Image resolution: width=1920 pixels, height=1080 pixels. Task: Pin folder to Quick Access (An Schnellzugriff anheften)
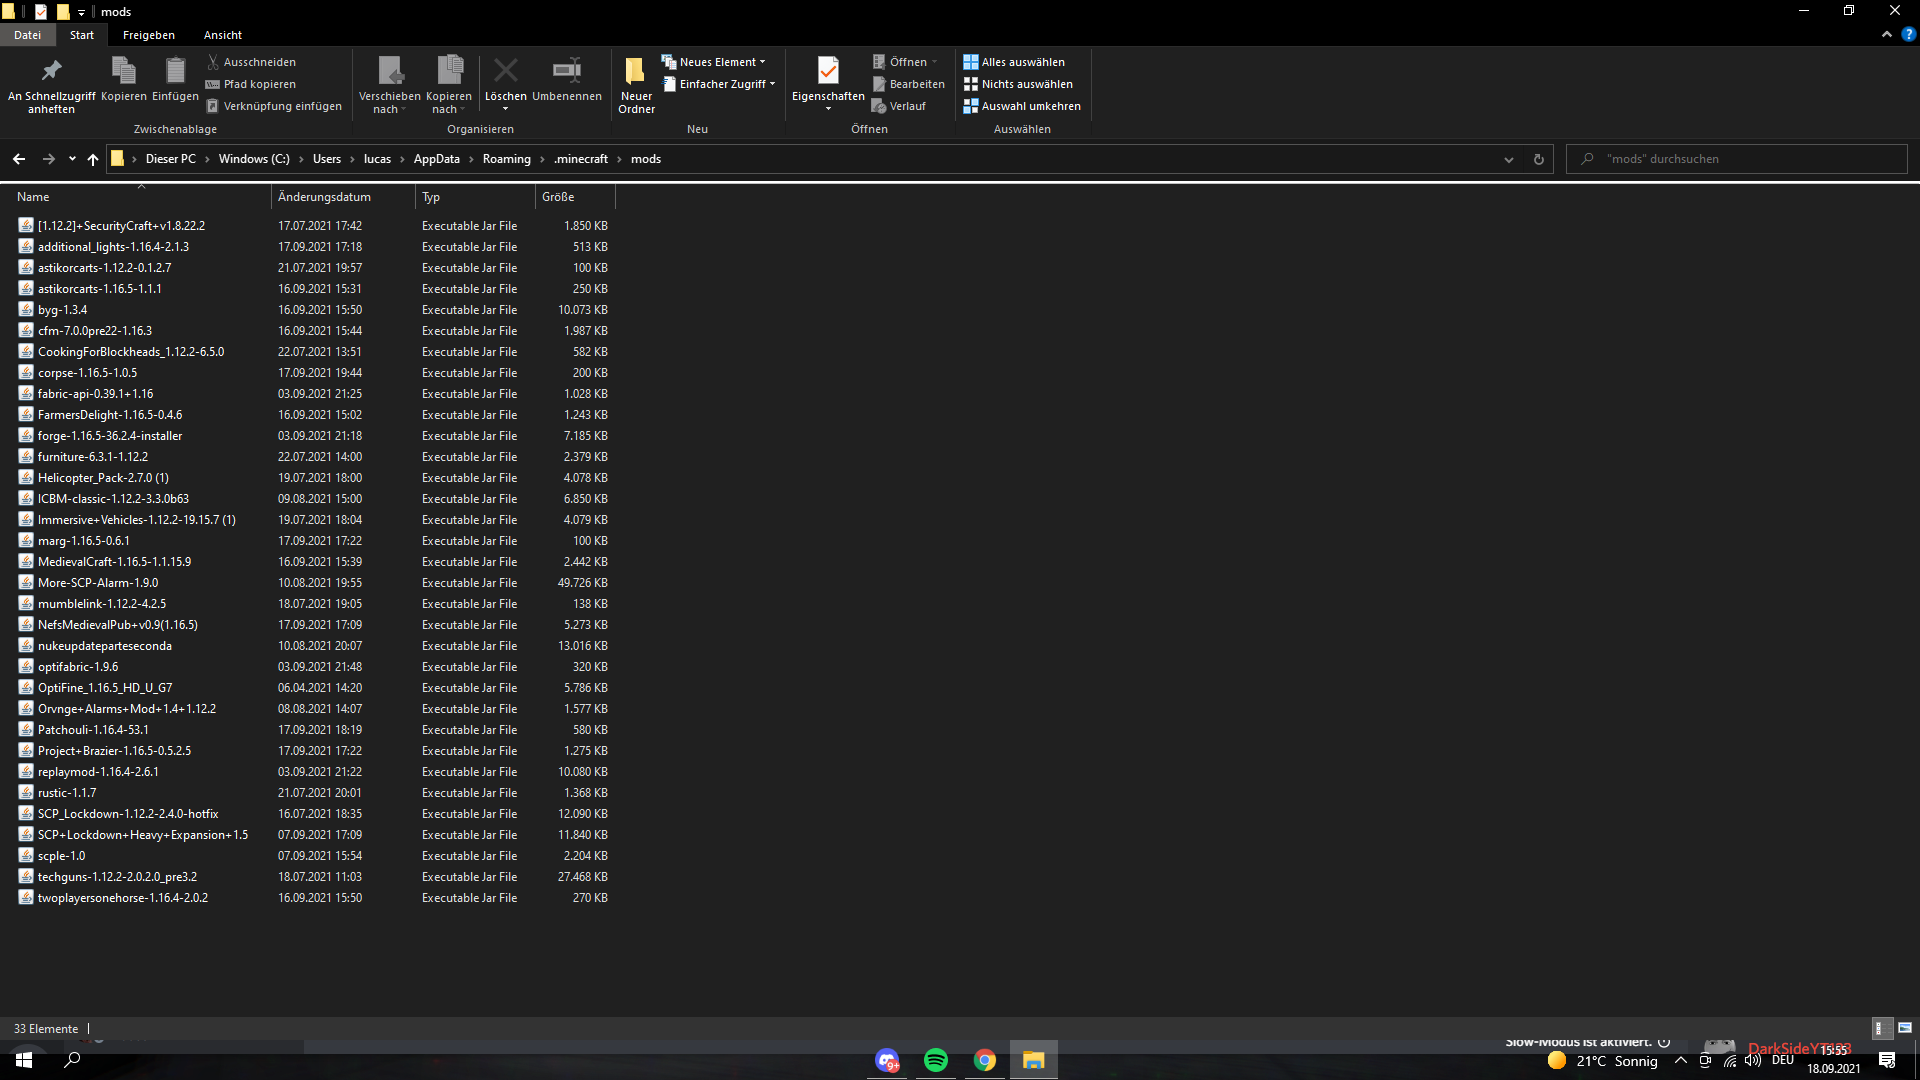pos(51,84)
